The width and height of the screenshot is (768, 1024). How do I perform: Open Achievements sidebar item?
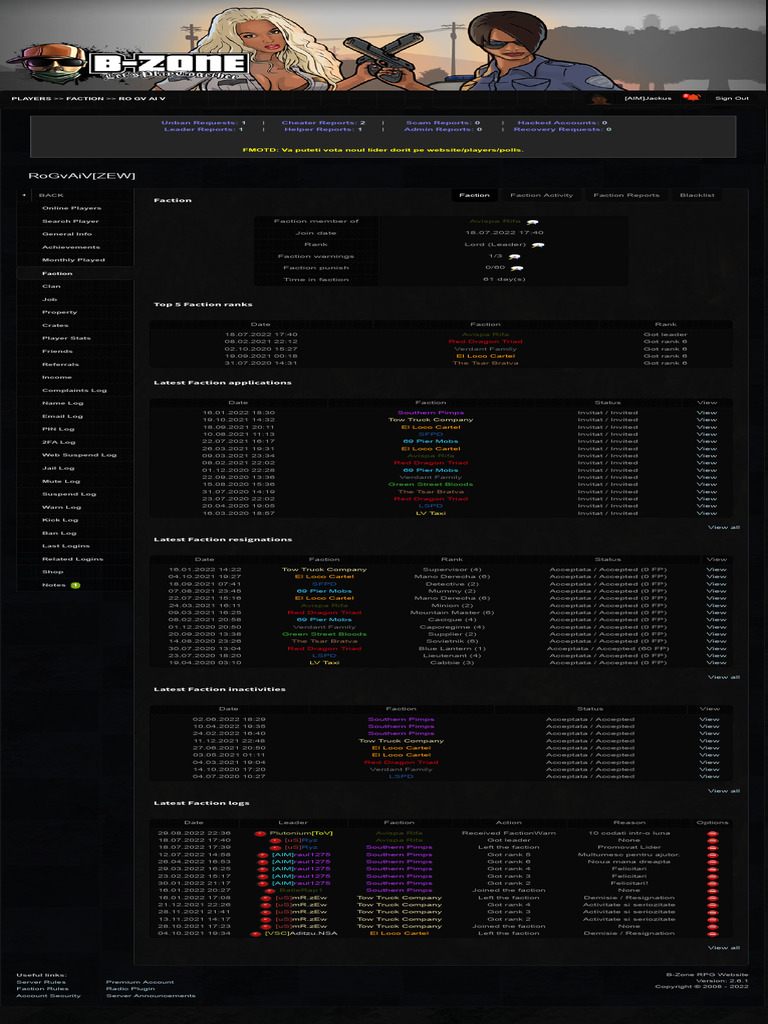tap(71, 247)
